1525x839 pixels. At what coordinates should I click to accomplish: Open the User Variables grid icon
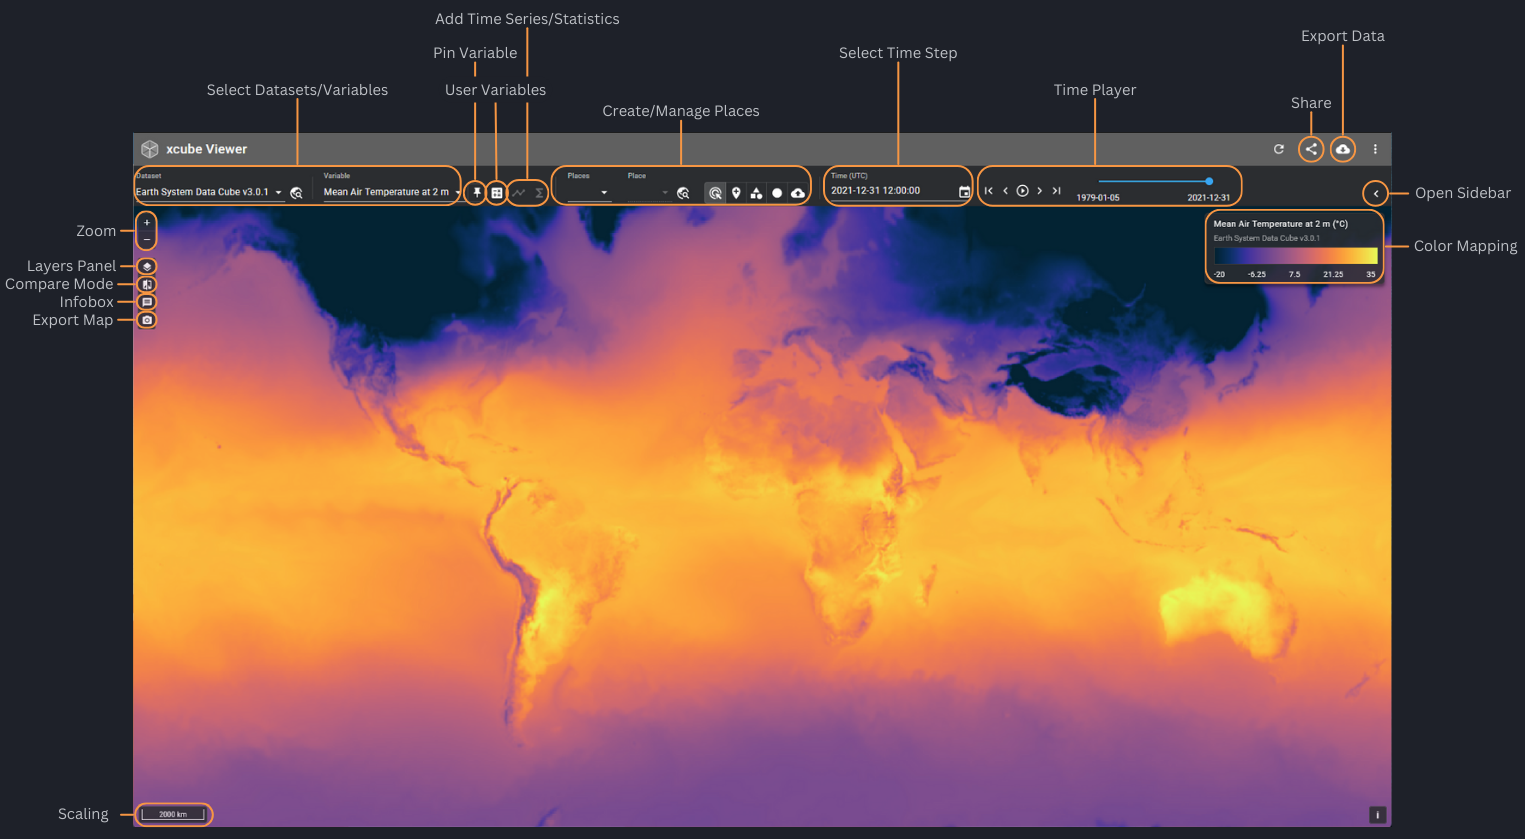pyautogui.click(x=497, y=193)
